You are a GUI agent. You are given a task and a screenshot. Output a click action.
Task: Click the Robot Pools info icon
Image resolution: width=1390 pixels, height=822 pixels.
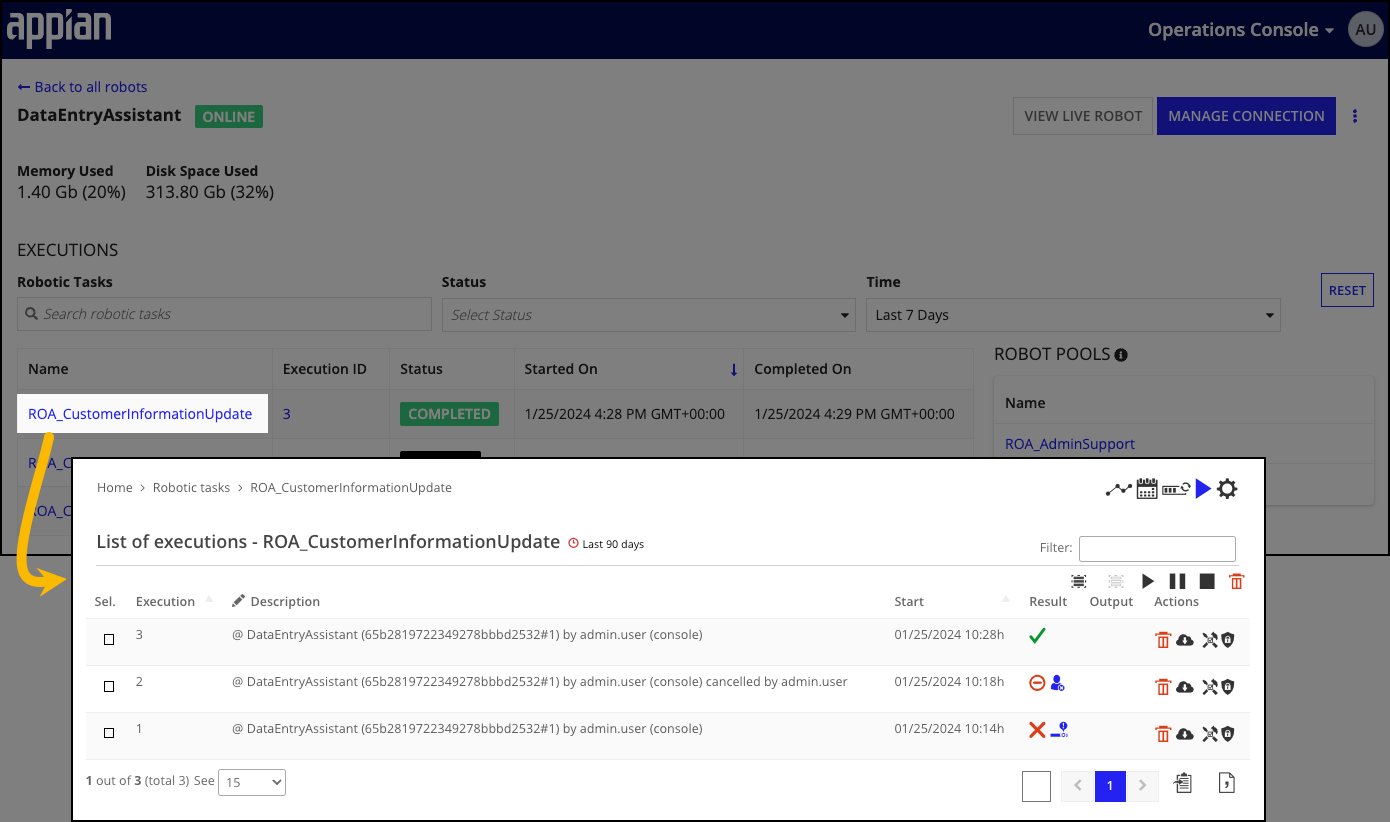click(1121, 355)
